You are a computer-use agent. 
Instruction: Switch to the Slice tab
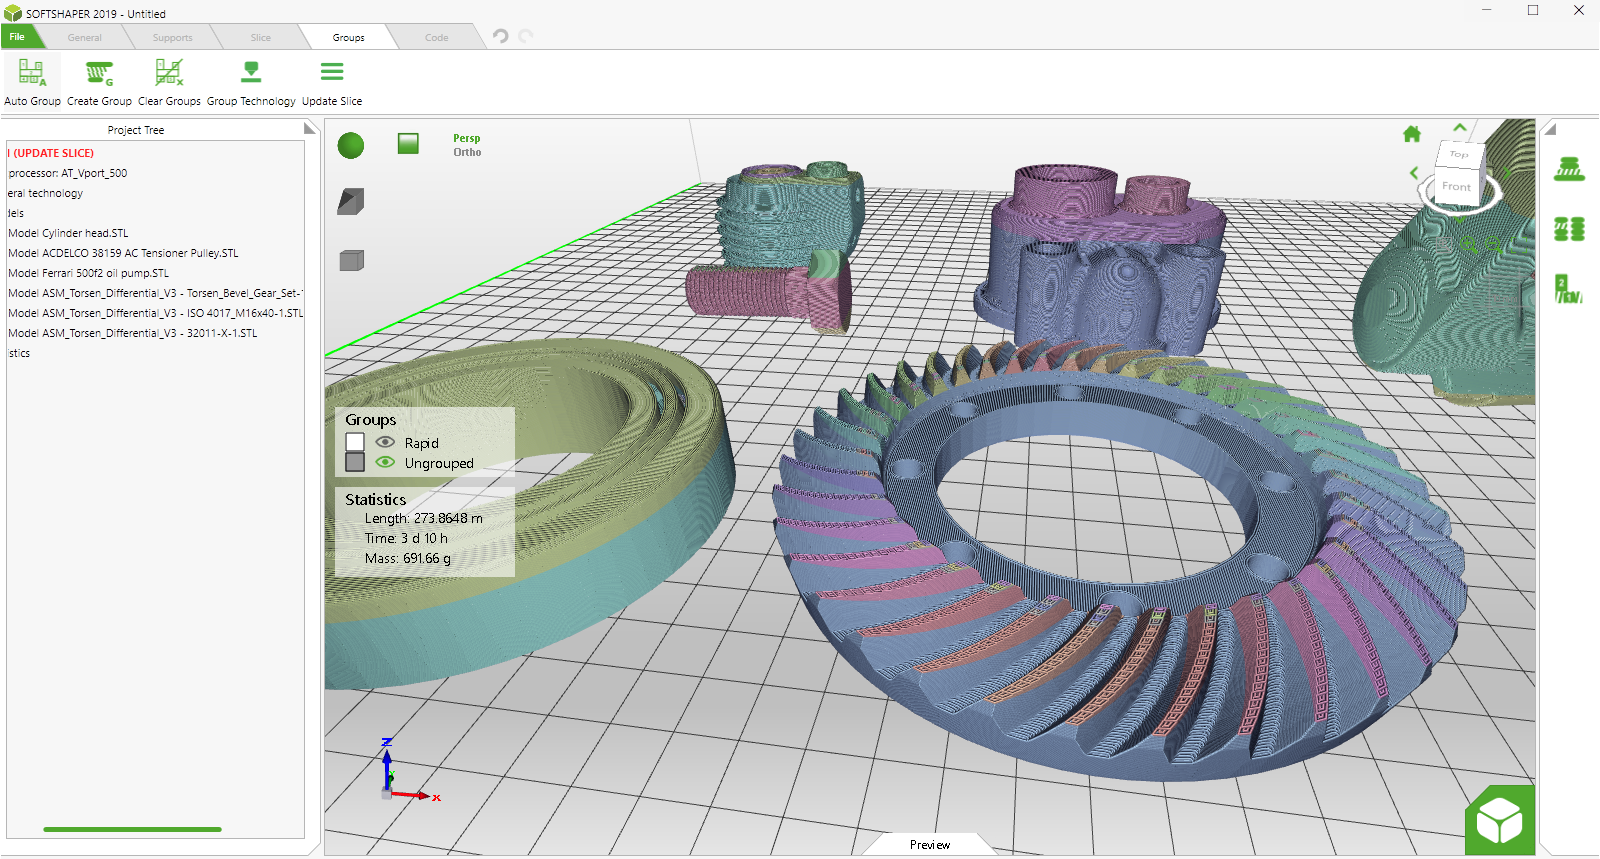tap(260, 37)
